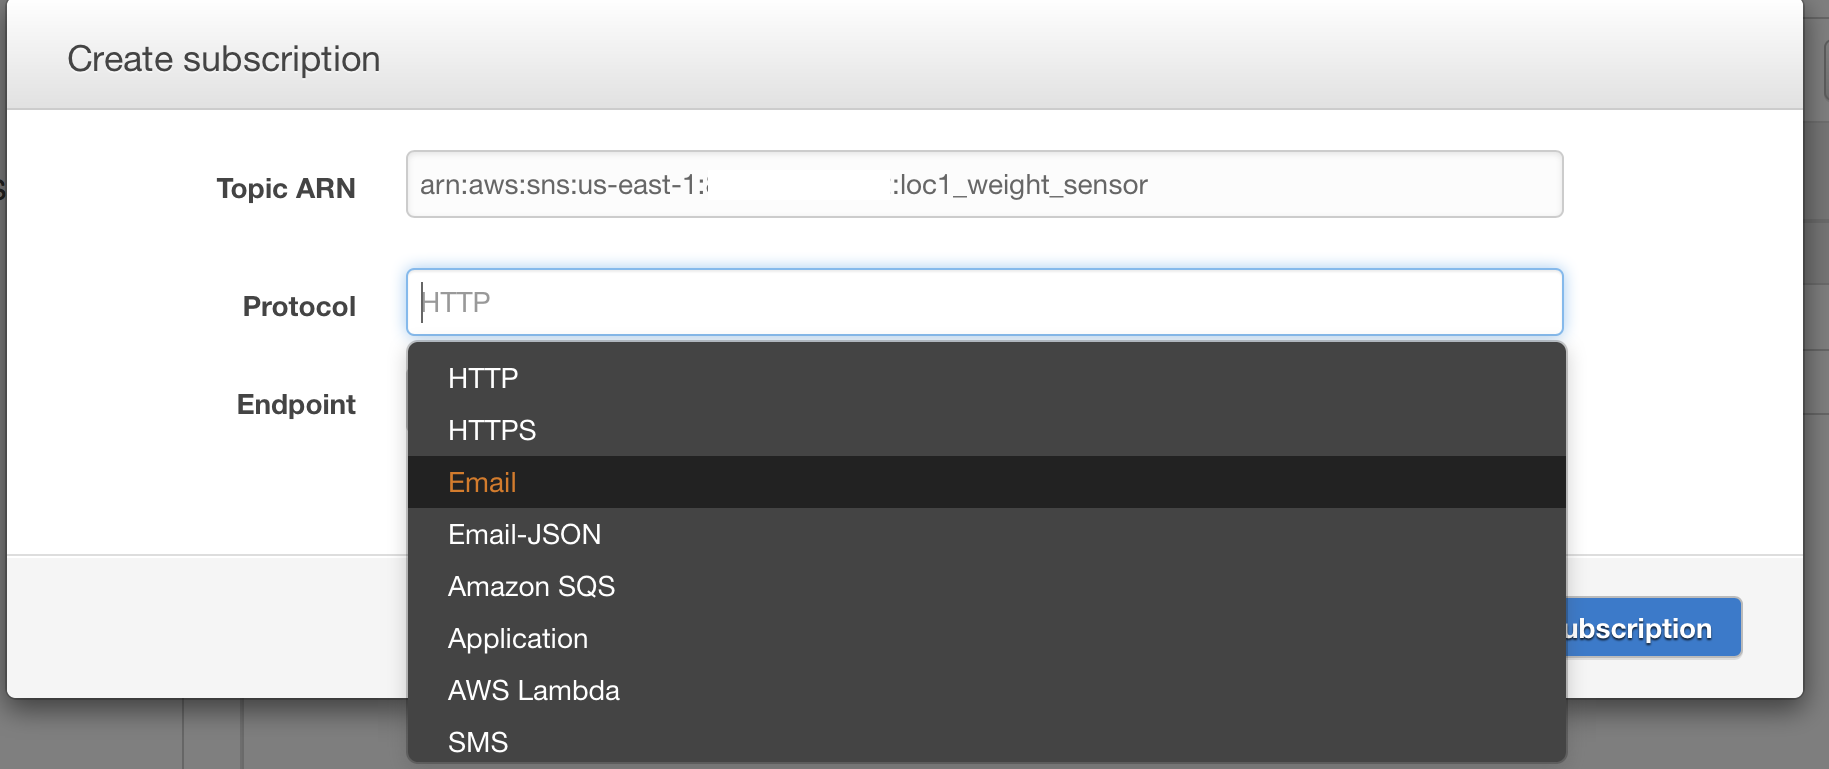Image resolution: width=1829 pixels, height=769 pixels.
Task: Click the dimmed backdrop below the dialog
Action: [x=100, y=735]
